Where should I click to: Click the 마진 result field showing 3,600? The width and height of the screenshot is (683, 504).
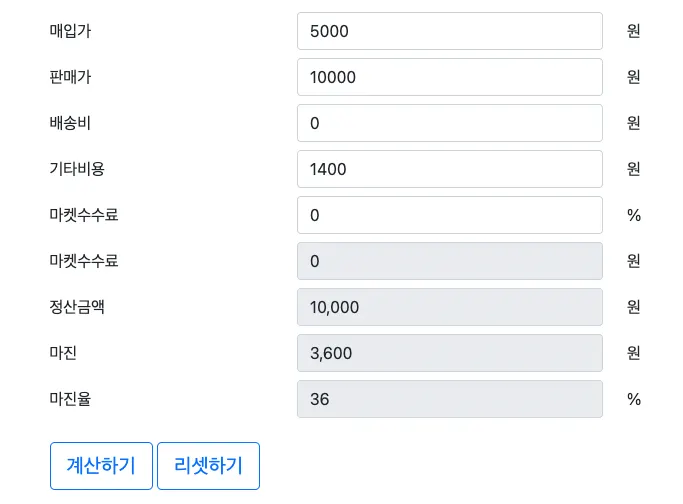pyautogui.click(x=449, y=353)
